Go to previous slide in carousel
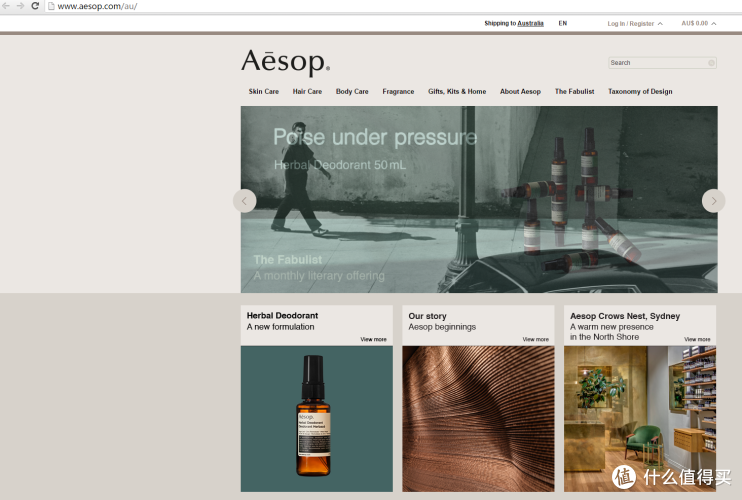The height and width of the screenshot is (500, 742). tap(244, 201)
